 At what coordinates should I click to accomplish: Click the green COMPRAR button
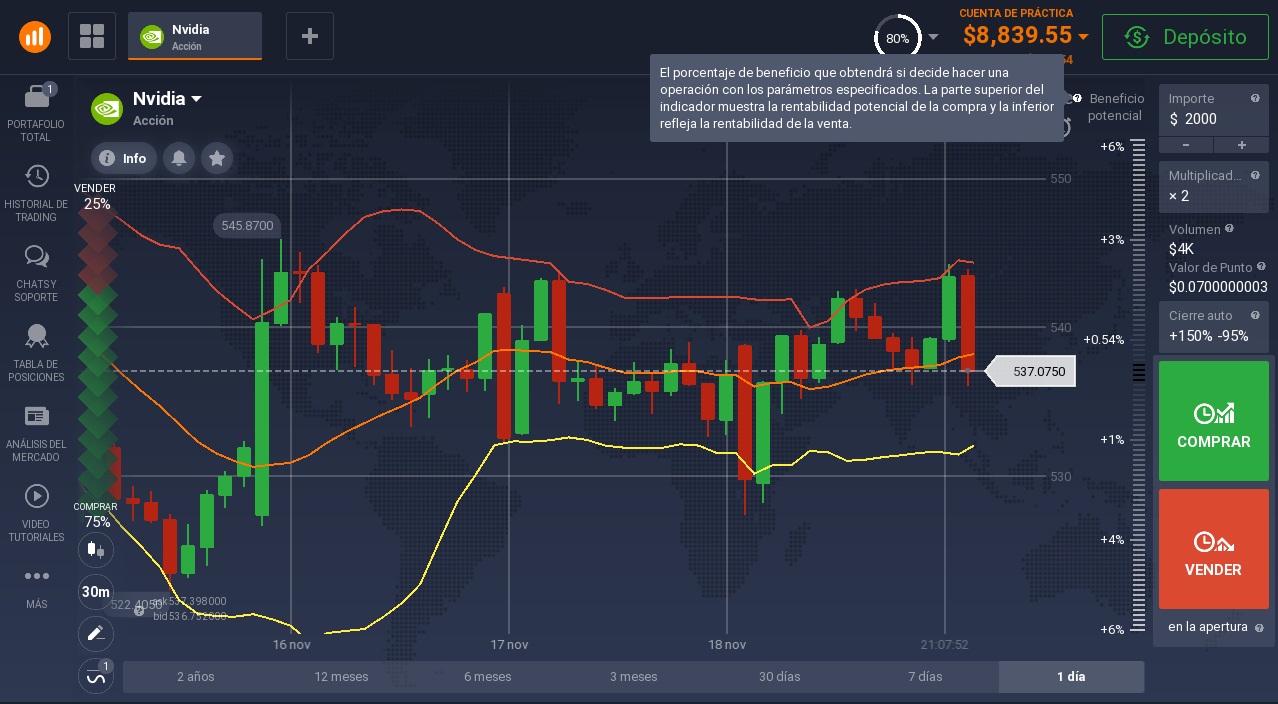1214,421
